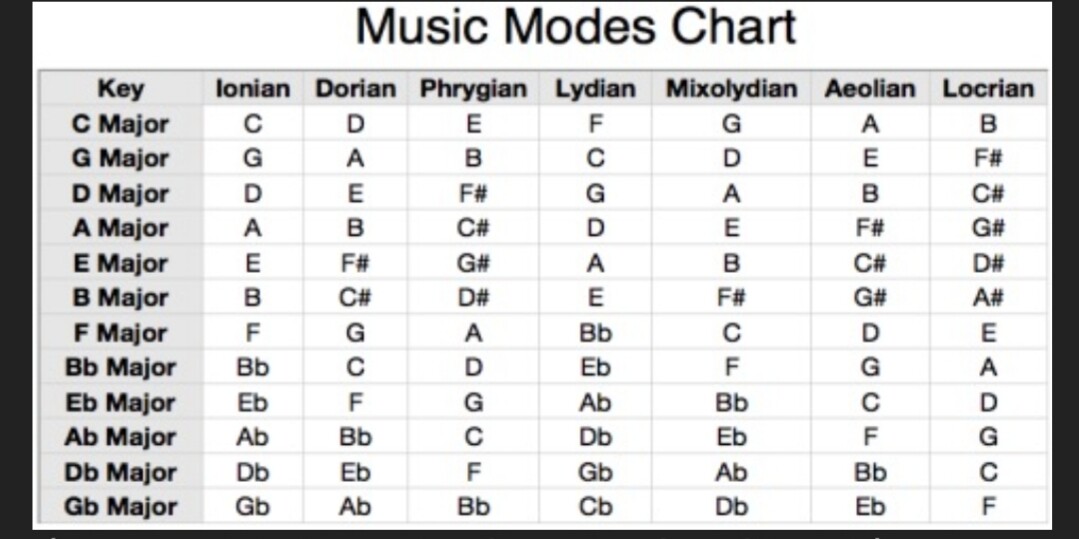The height and width of the screenshot is (539, 1079).
Task: Select the Dorian column header
Action: pyautogui.click(x=355, y=89)
